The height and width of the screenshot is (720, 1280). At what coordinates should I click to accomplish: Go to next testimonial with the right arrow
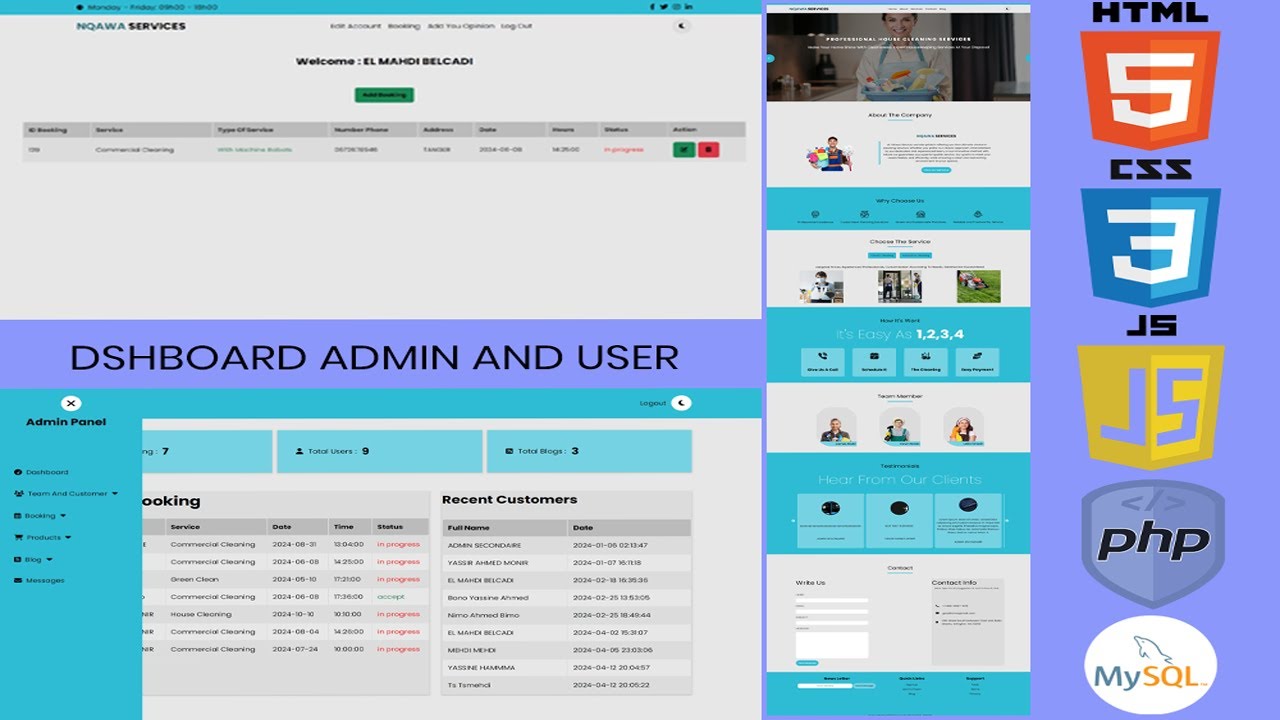[1008, 521]
